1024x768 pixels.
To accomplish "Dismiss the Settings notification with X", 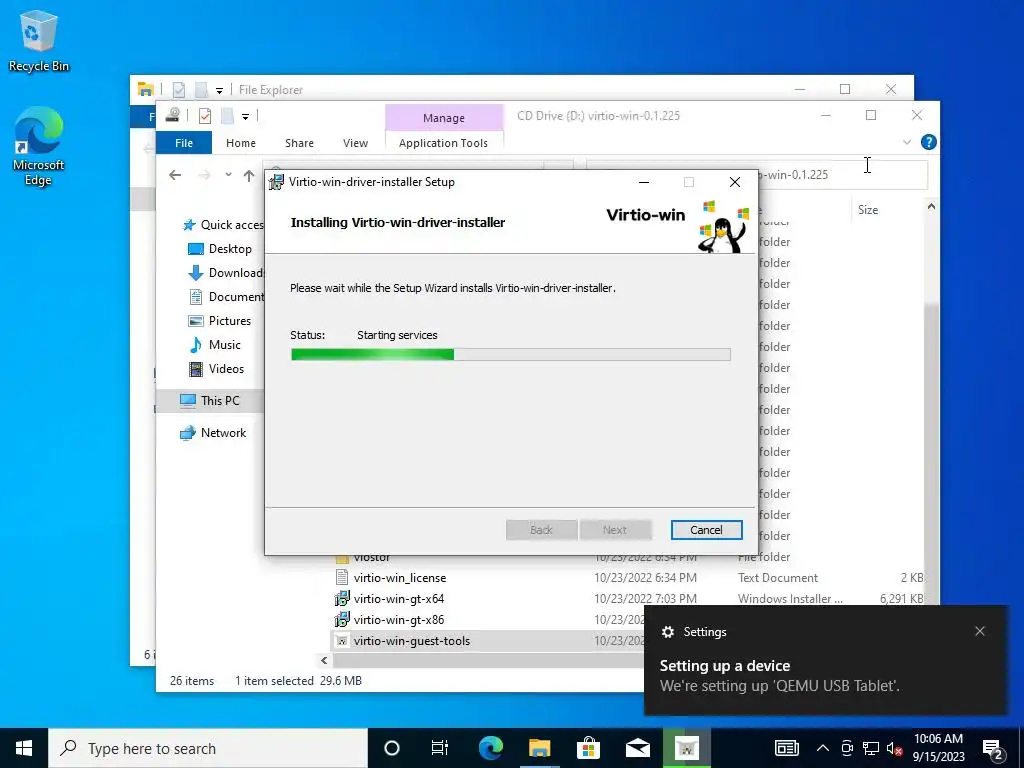I will pos(980,631).
